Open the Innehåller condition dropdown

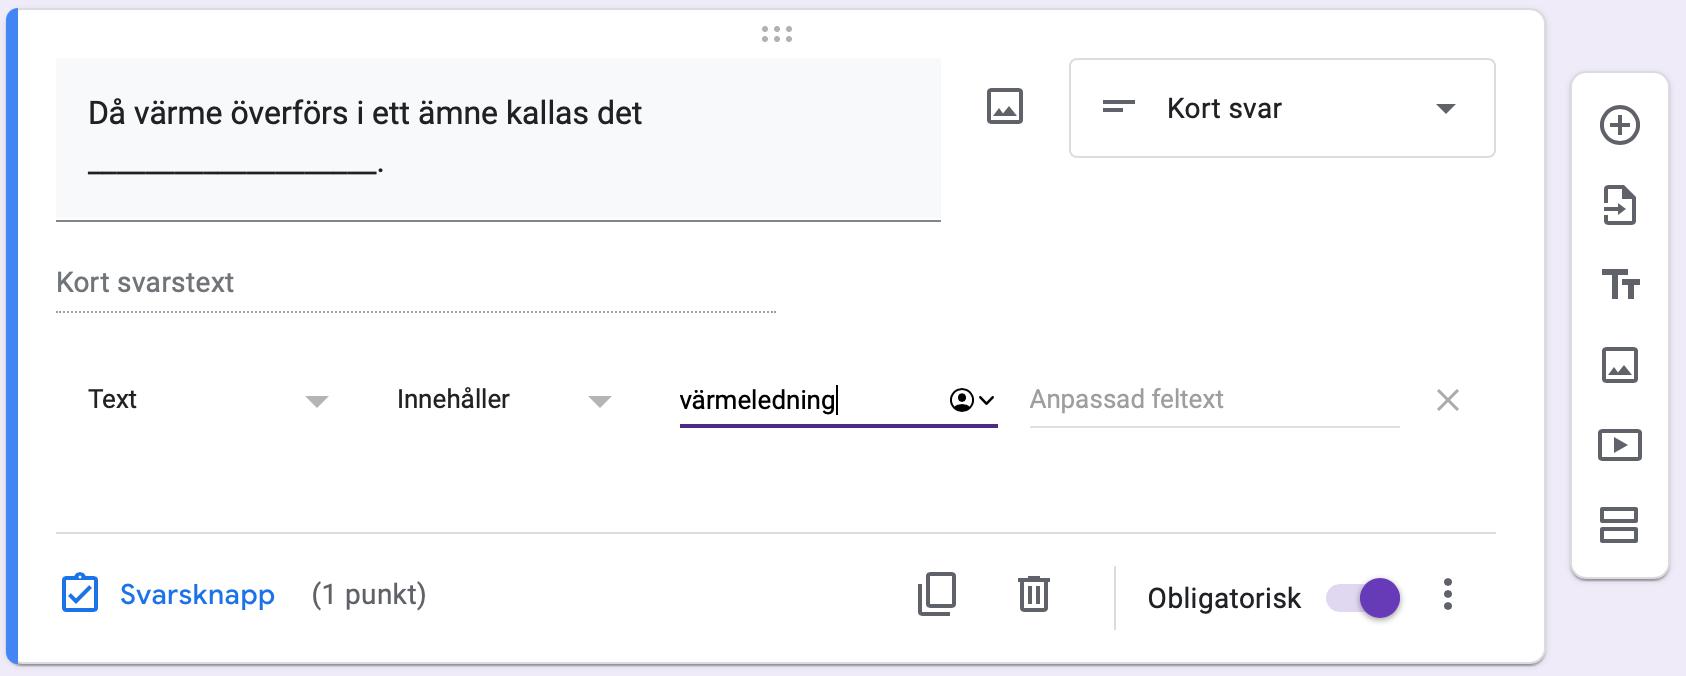(x=503, y=400)
